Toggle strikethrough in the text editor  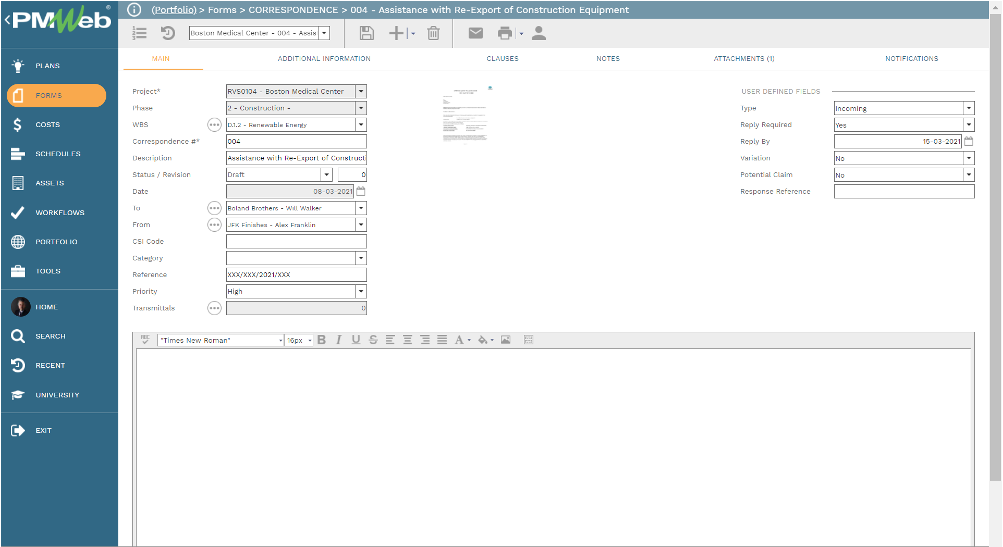373,340
